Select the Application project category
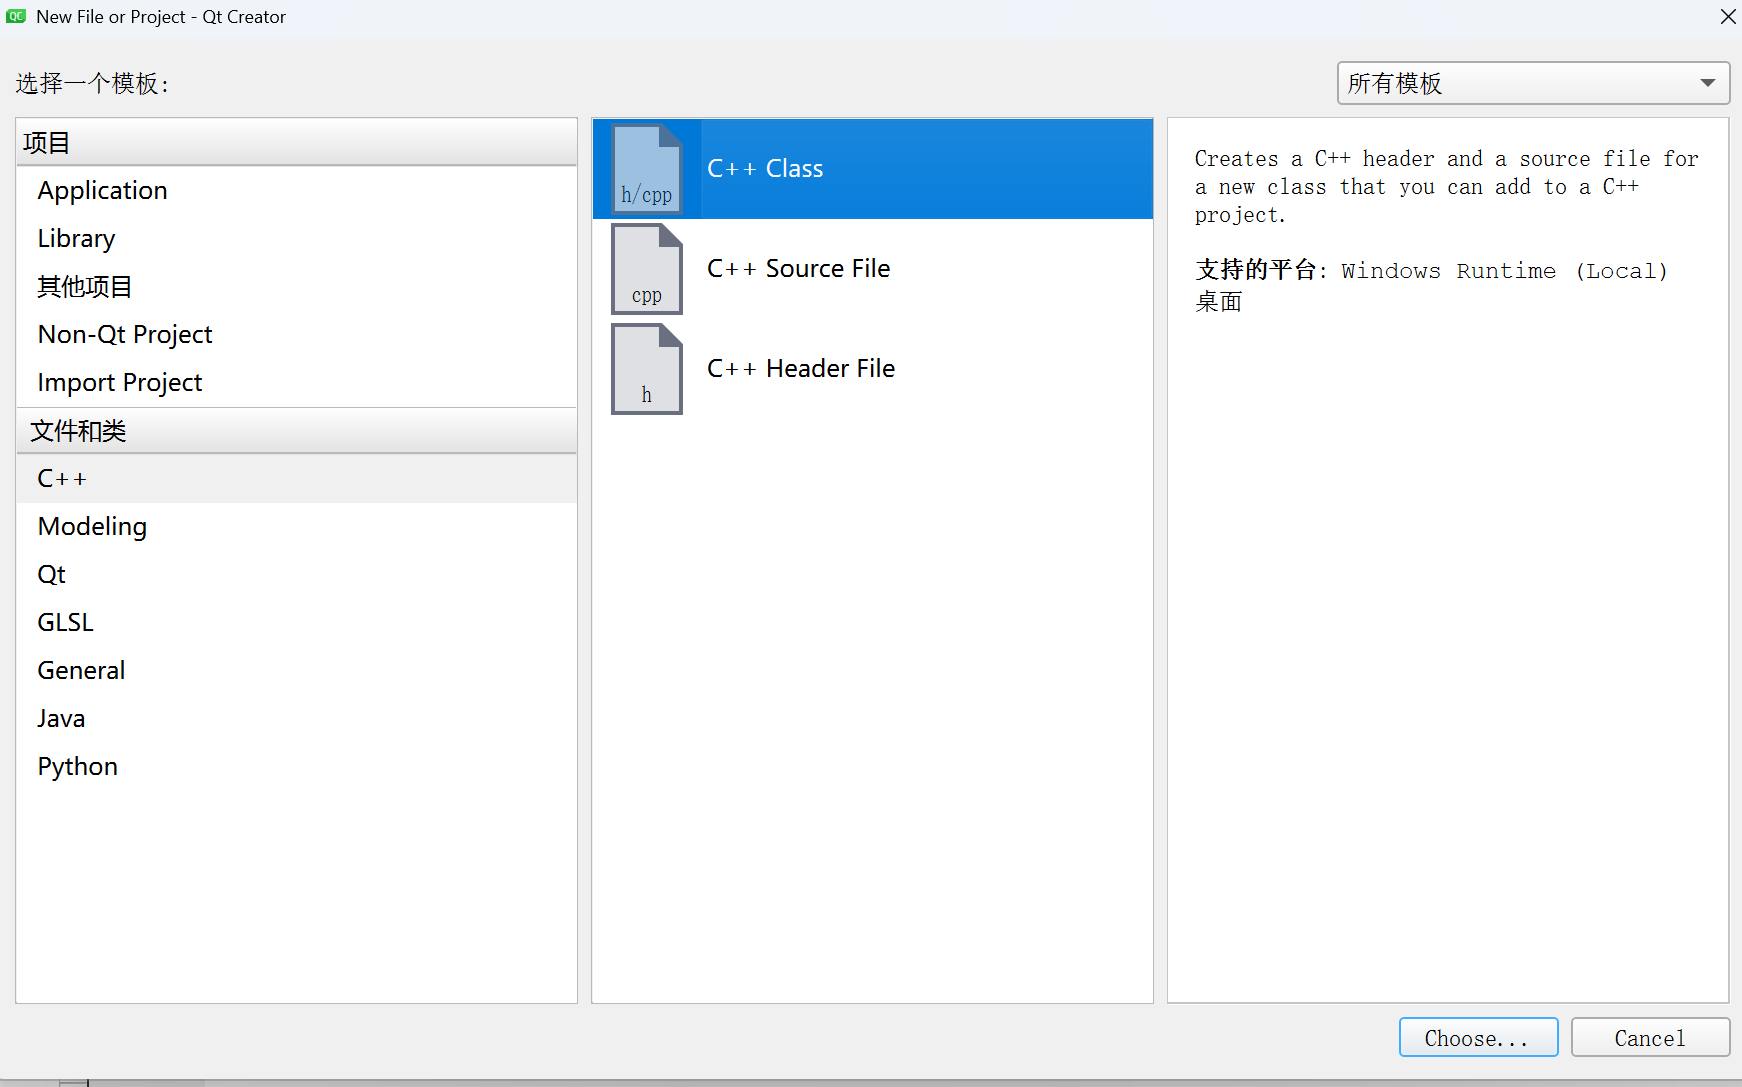The height and width of the screenshot is (1087, 1742). pos(296,191)
